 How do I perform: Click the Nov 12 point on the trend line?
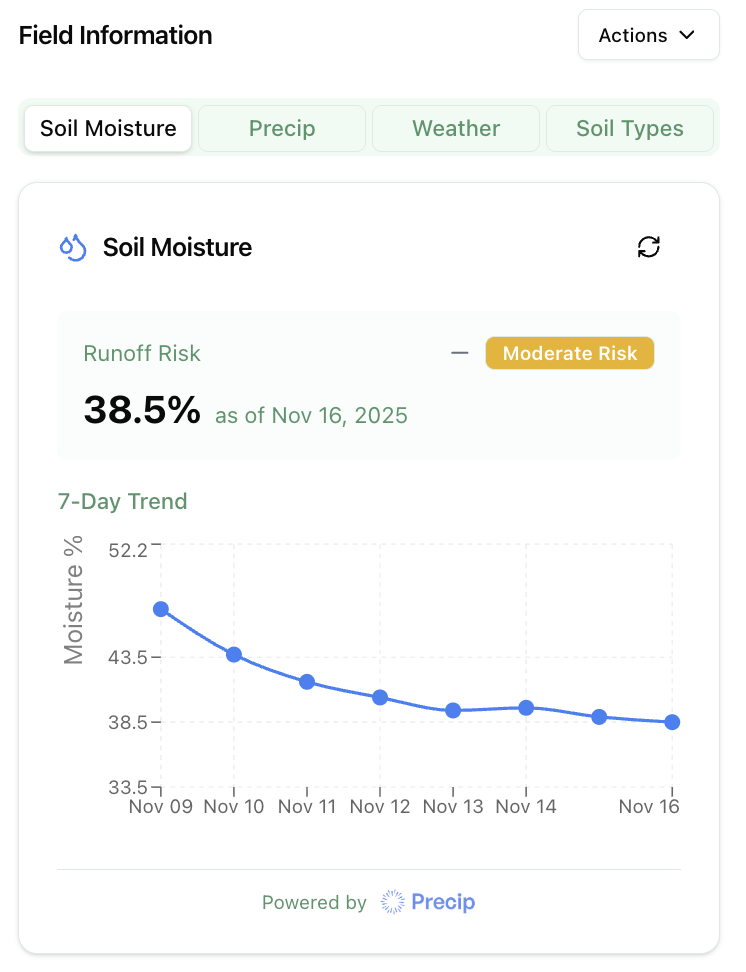(380, 697)
